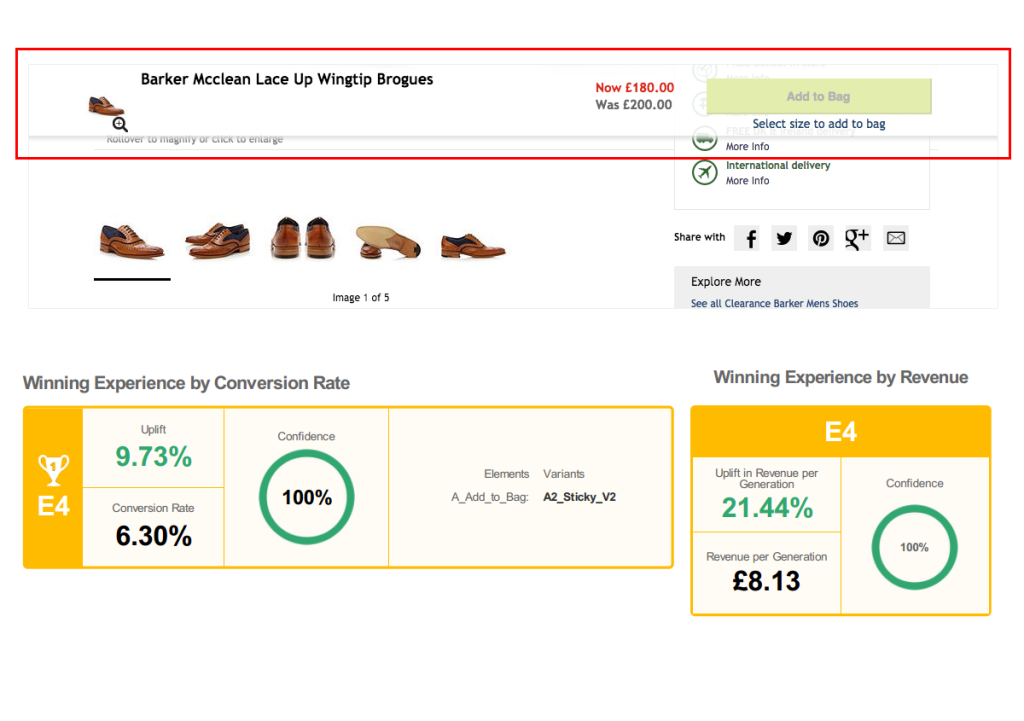Click the Pinterest share icon
1024x721 pixels.
coord(821,238)
